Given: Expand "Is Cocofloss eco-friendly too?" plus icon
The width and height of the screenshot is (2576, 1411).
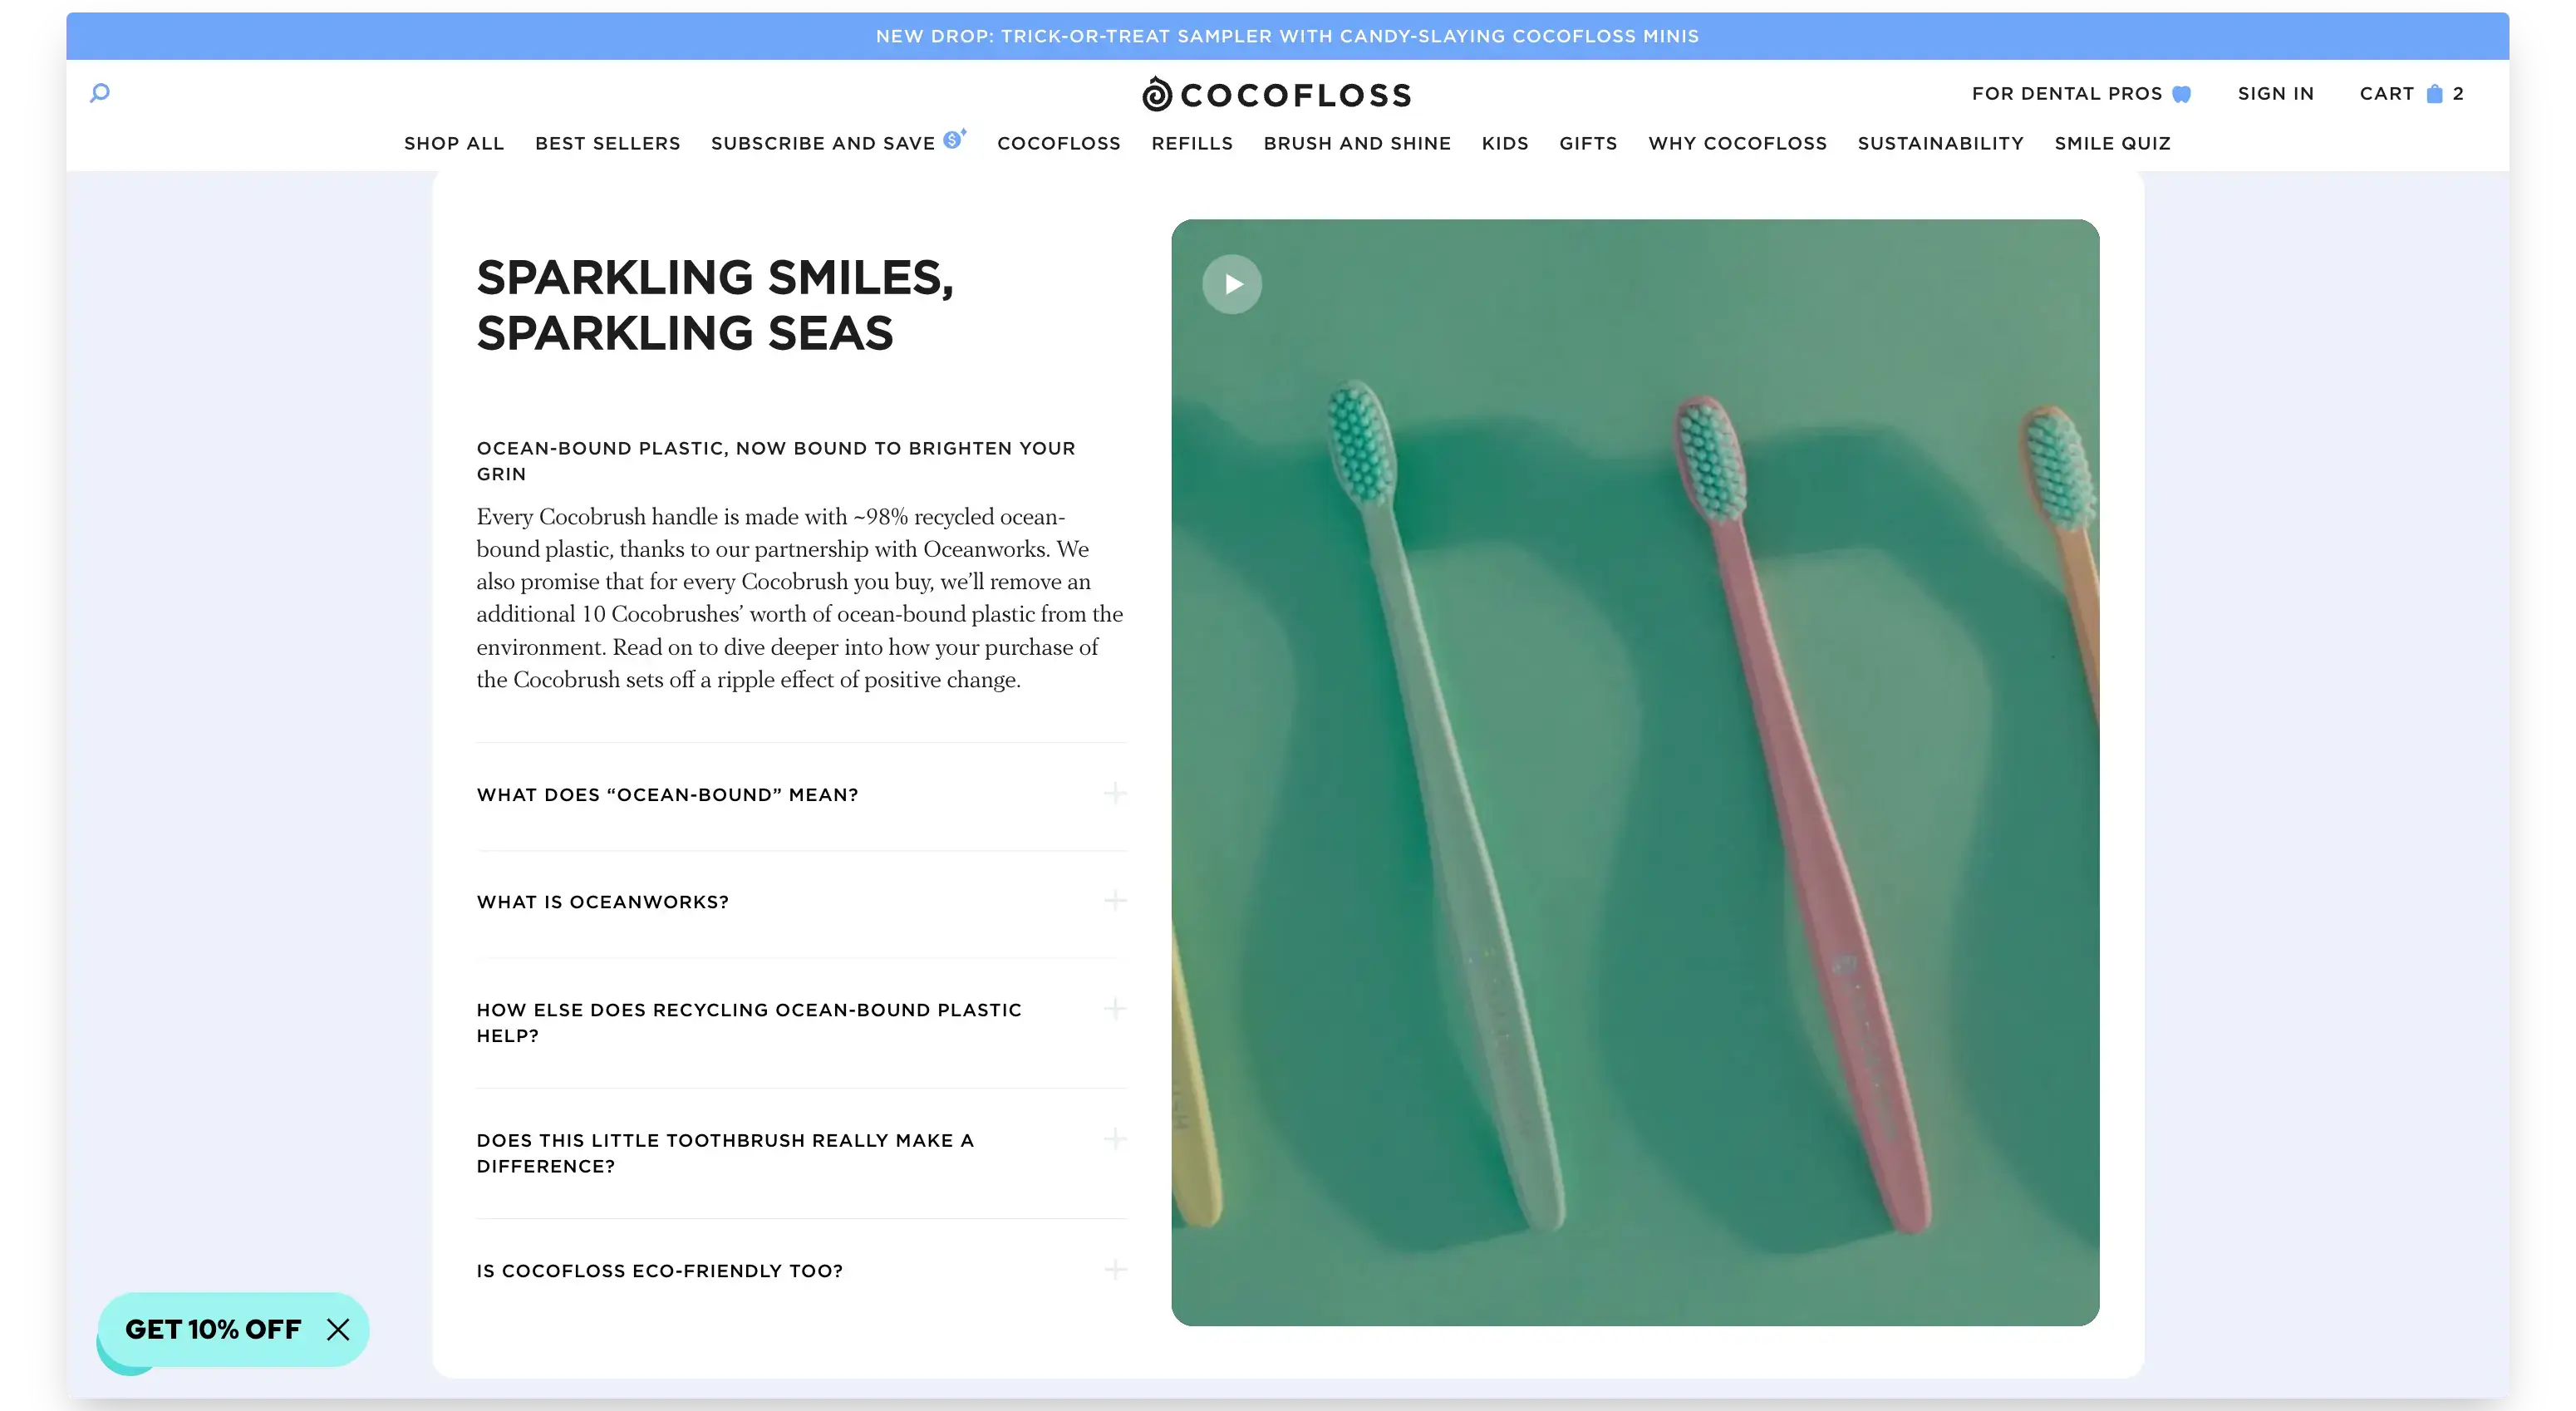Looking at the screenshot, I should (1114, 1270).
